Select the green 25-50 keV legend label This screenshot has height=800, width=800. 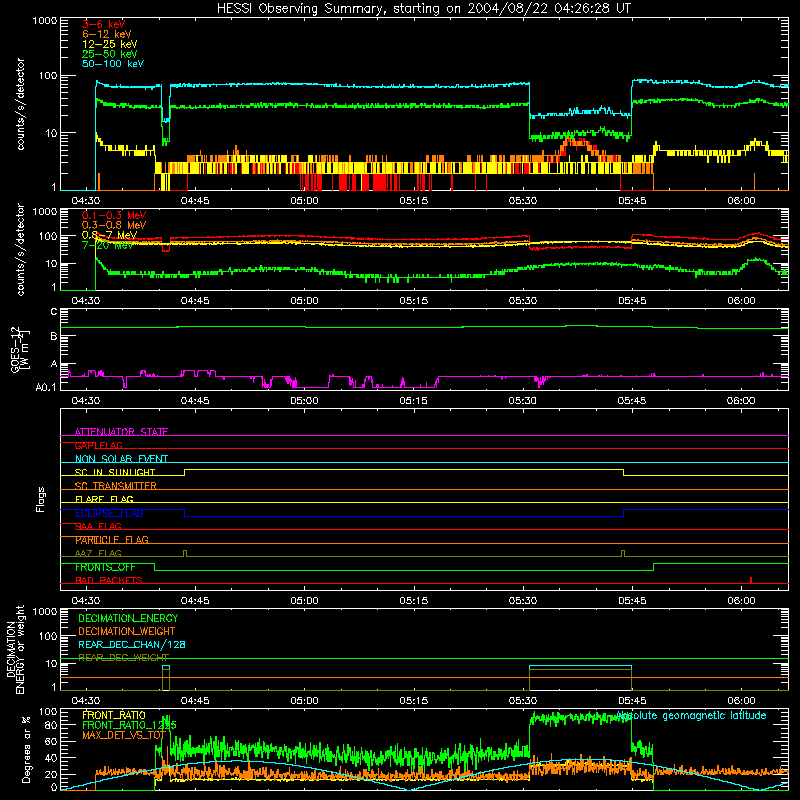click(109, 54)
